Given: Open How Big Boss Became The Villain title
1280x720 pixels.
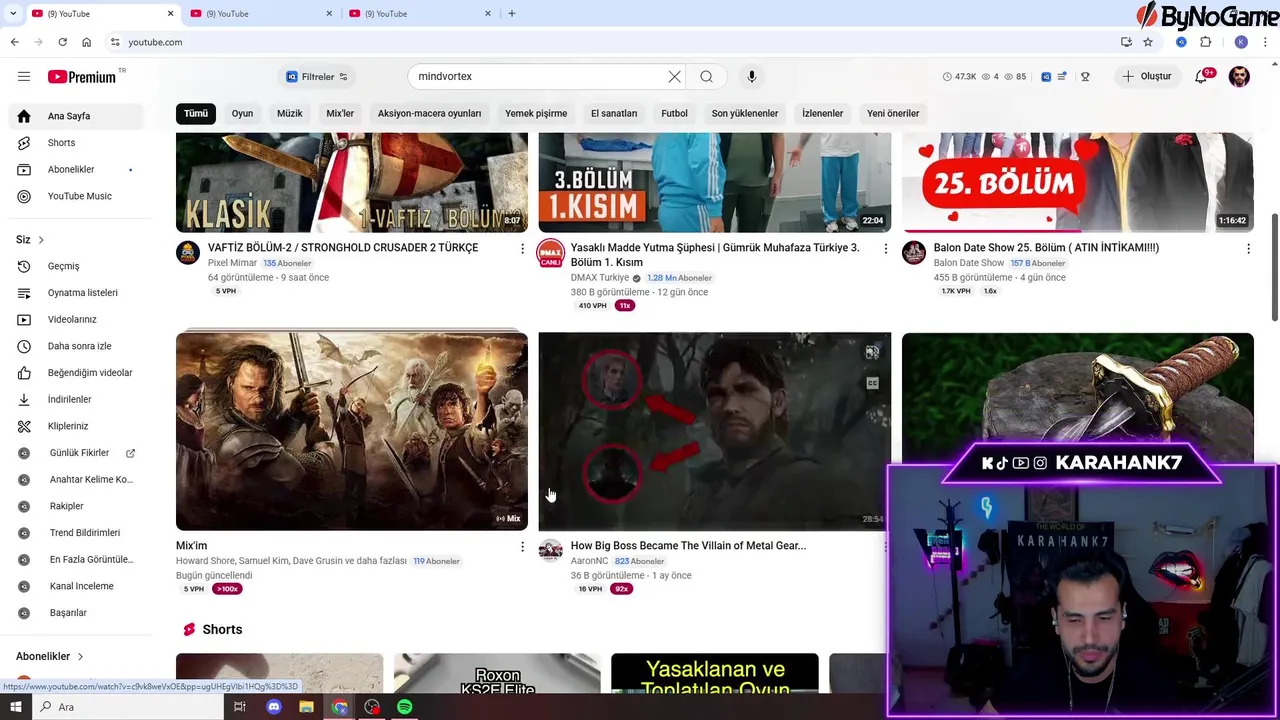Looking at the screenshot, I should point(688,546).
